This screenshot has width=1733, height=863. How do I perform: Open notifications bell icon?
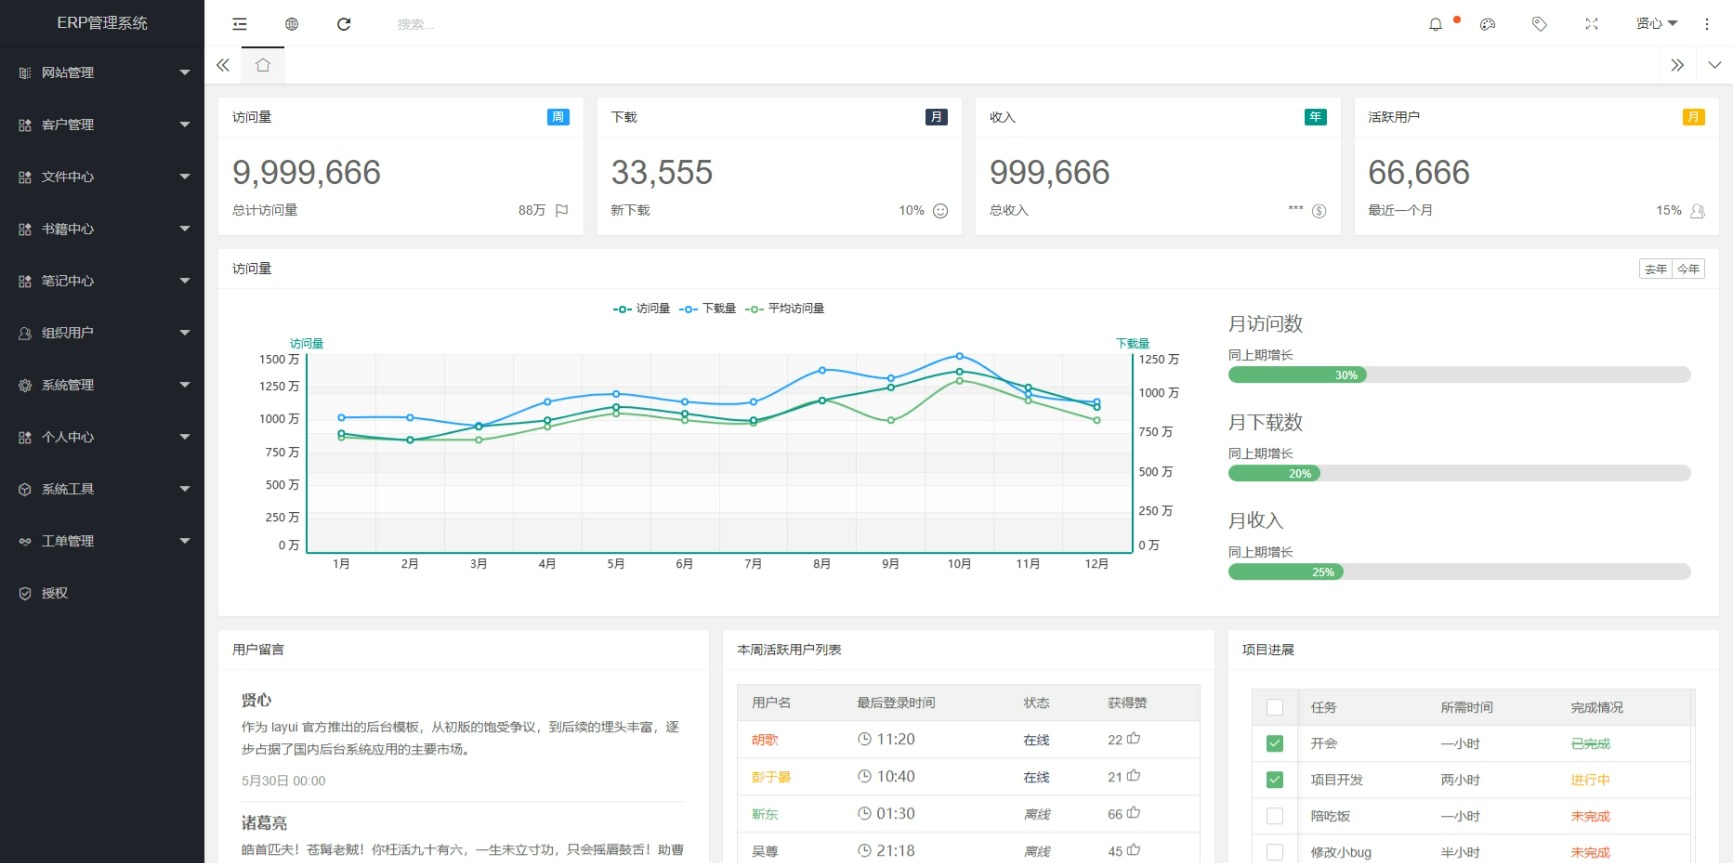point(1435,24)
